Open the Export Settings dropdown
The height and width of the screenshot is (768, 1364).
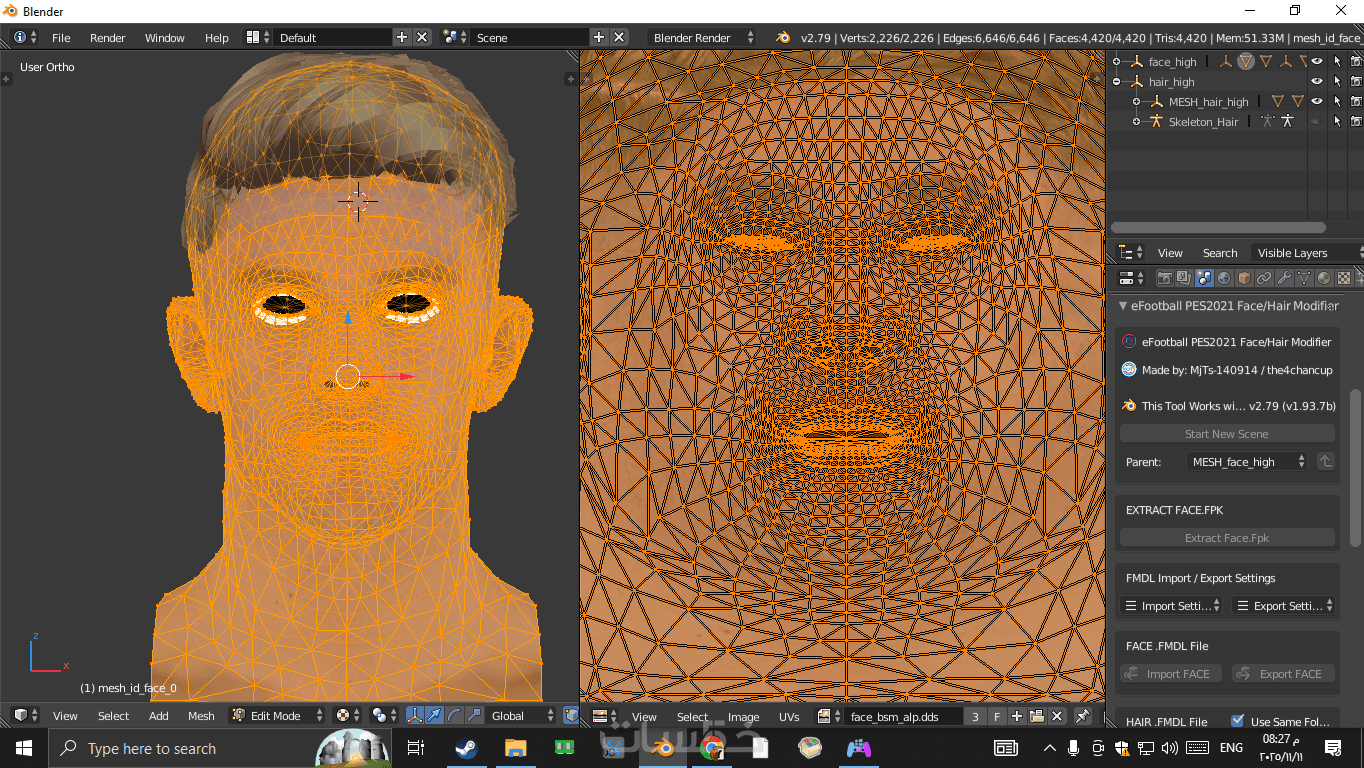click(x=1283, y=606)
